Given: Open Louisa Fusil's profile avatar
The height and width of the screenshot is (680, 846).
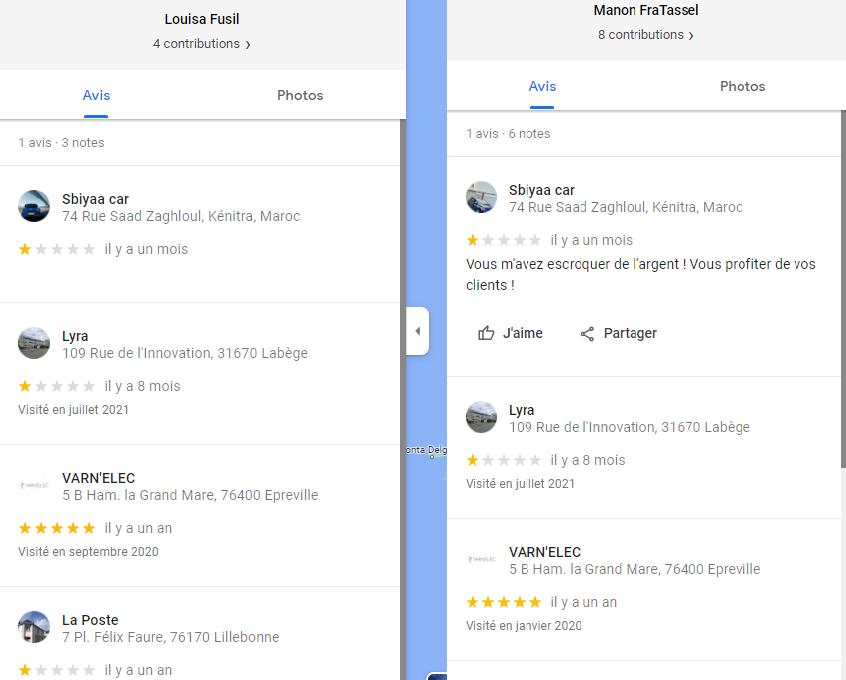Looking at the screenshot, I should (201, 18).
